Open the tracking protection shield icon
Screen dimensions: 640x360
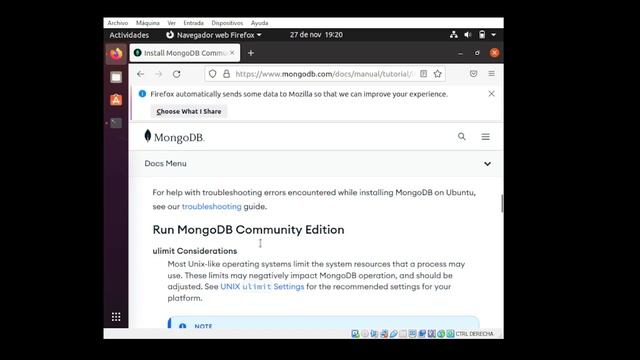coord(212,74)
